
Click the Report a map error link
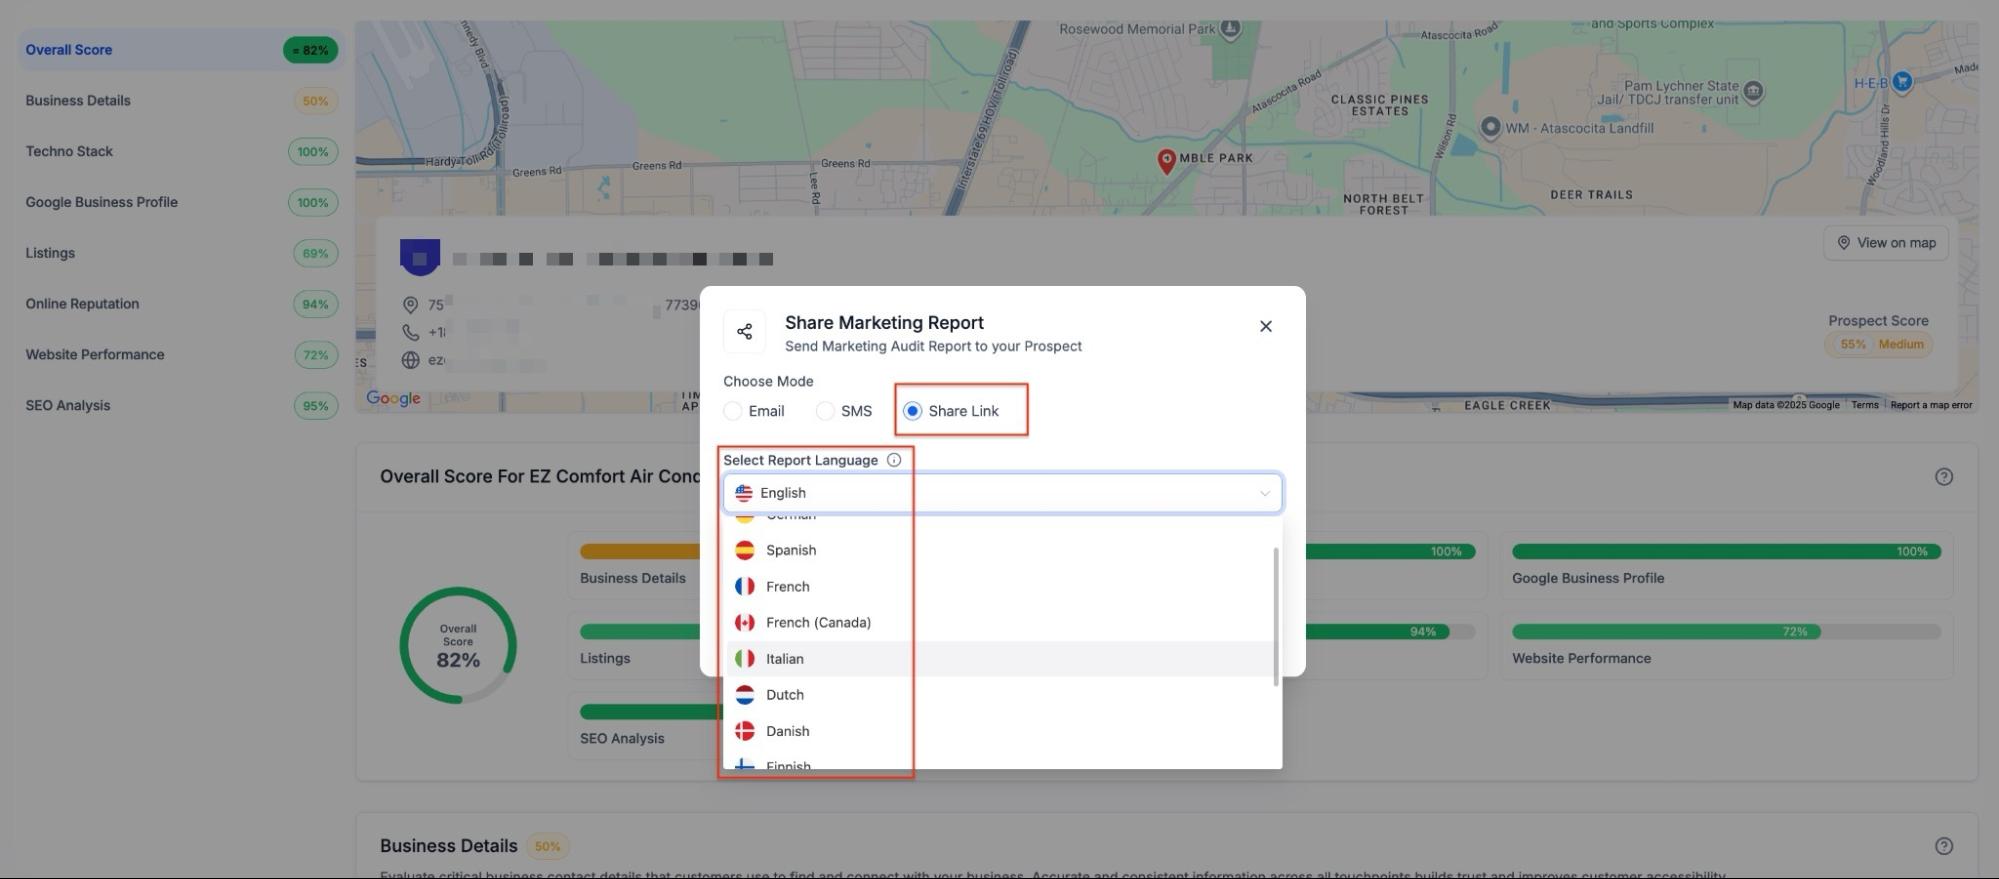click(x=1930, y=405)
